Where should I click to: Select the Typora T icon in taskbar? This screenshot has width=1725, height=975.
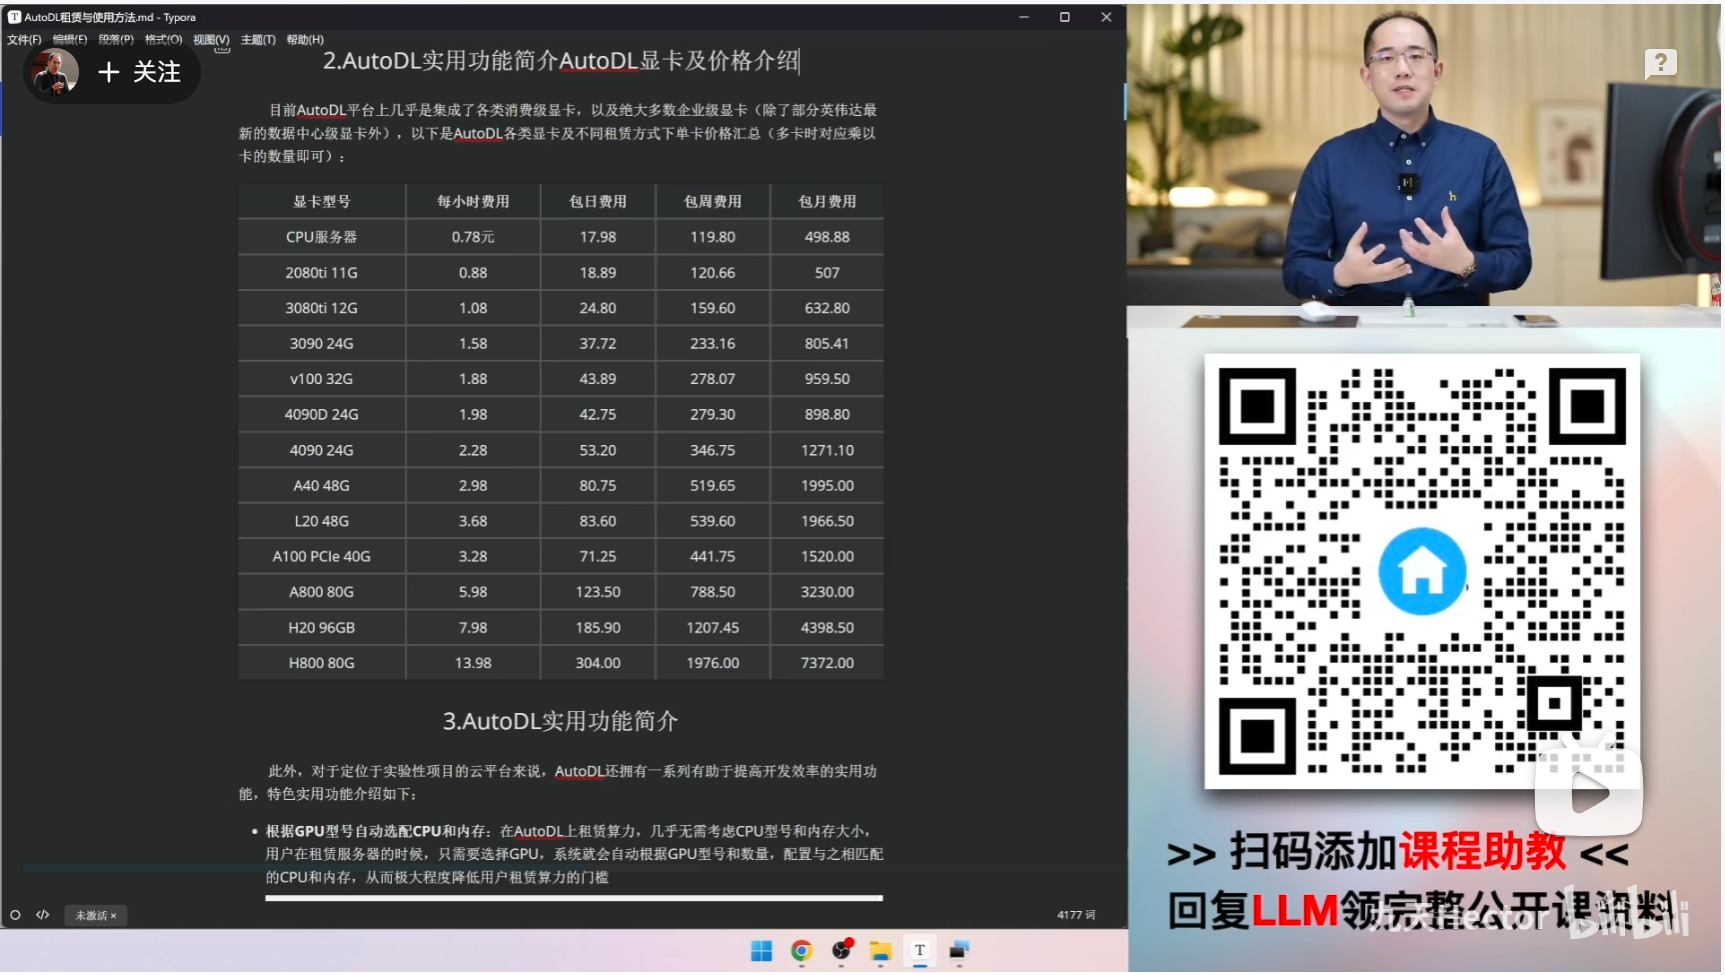point(920,951)
